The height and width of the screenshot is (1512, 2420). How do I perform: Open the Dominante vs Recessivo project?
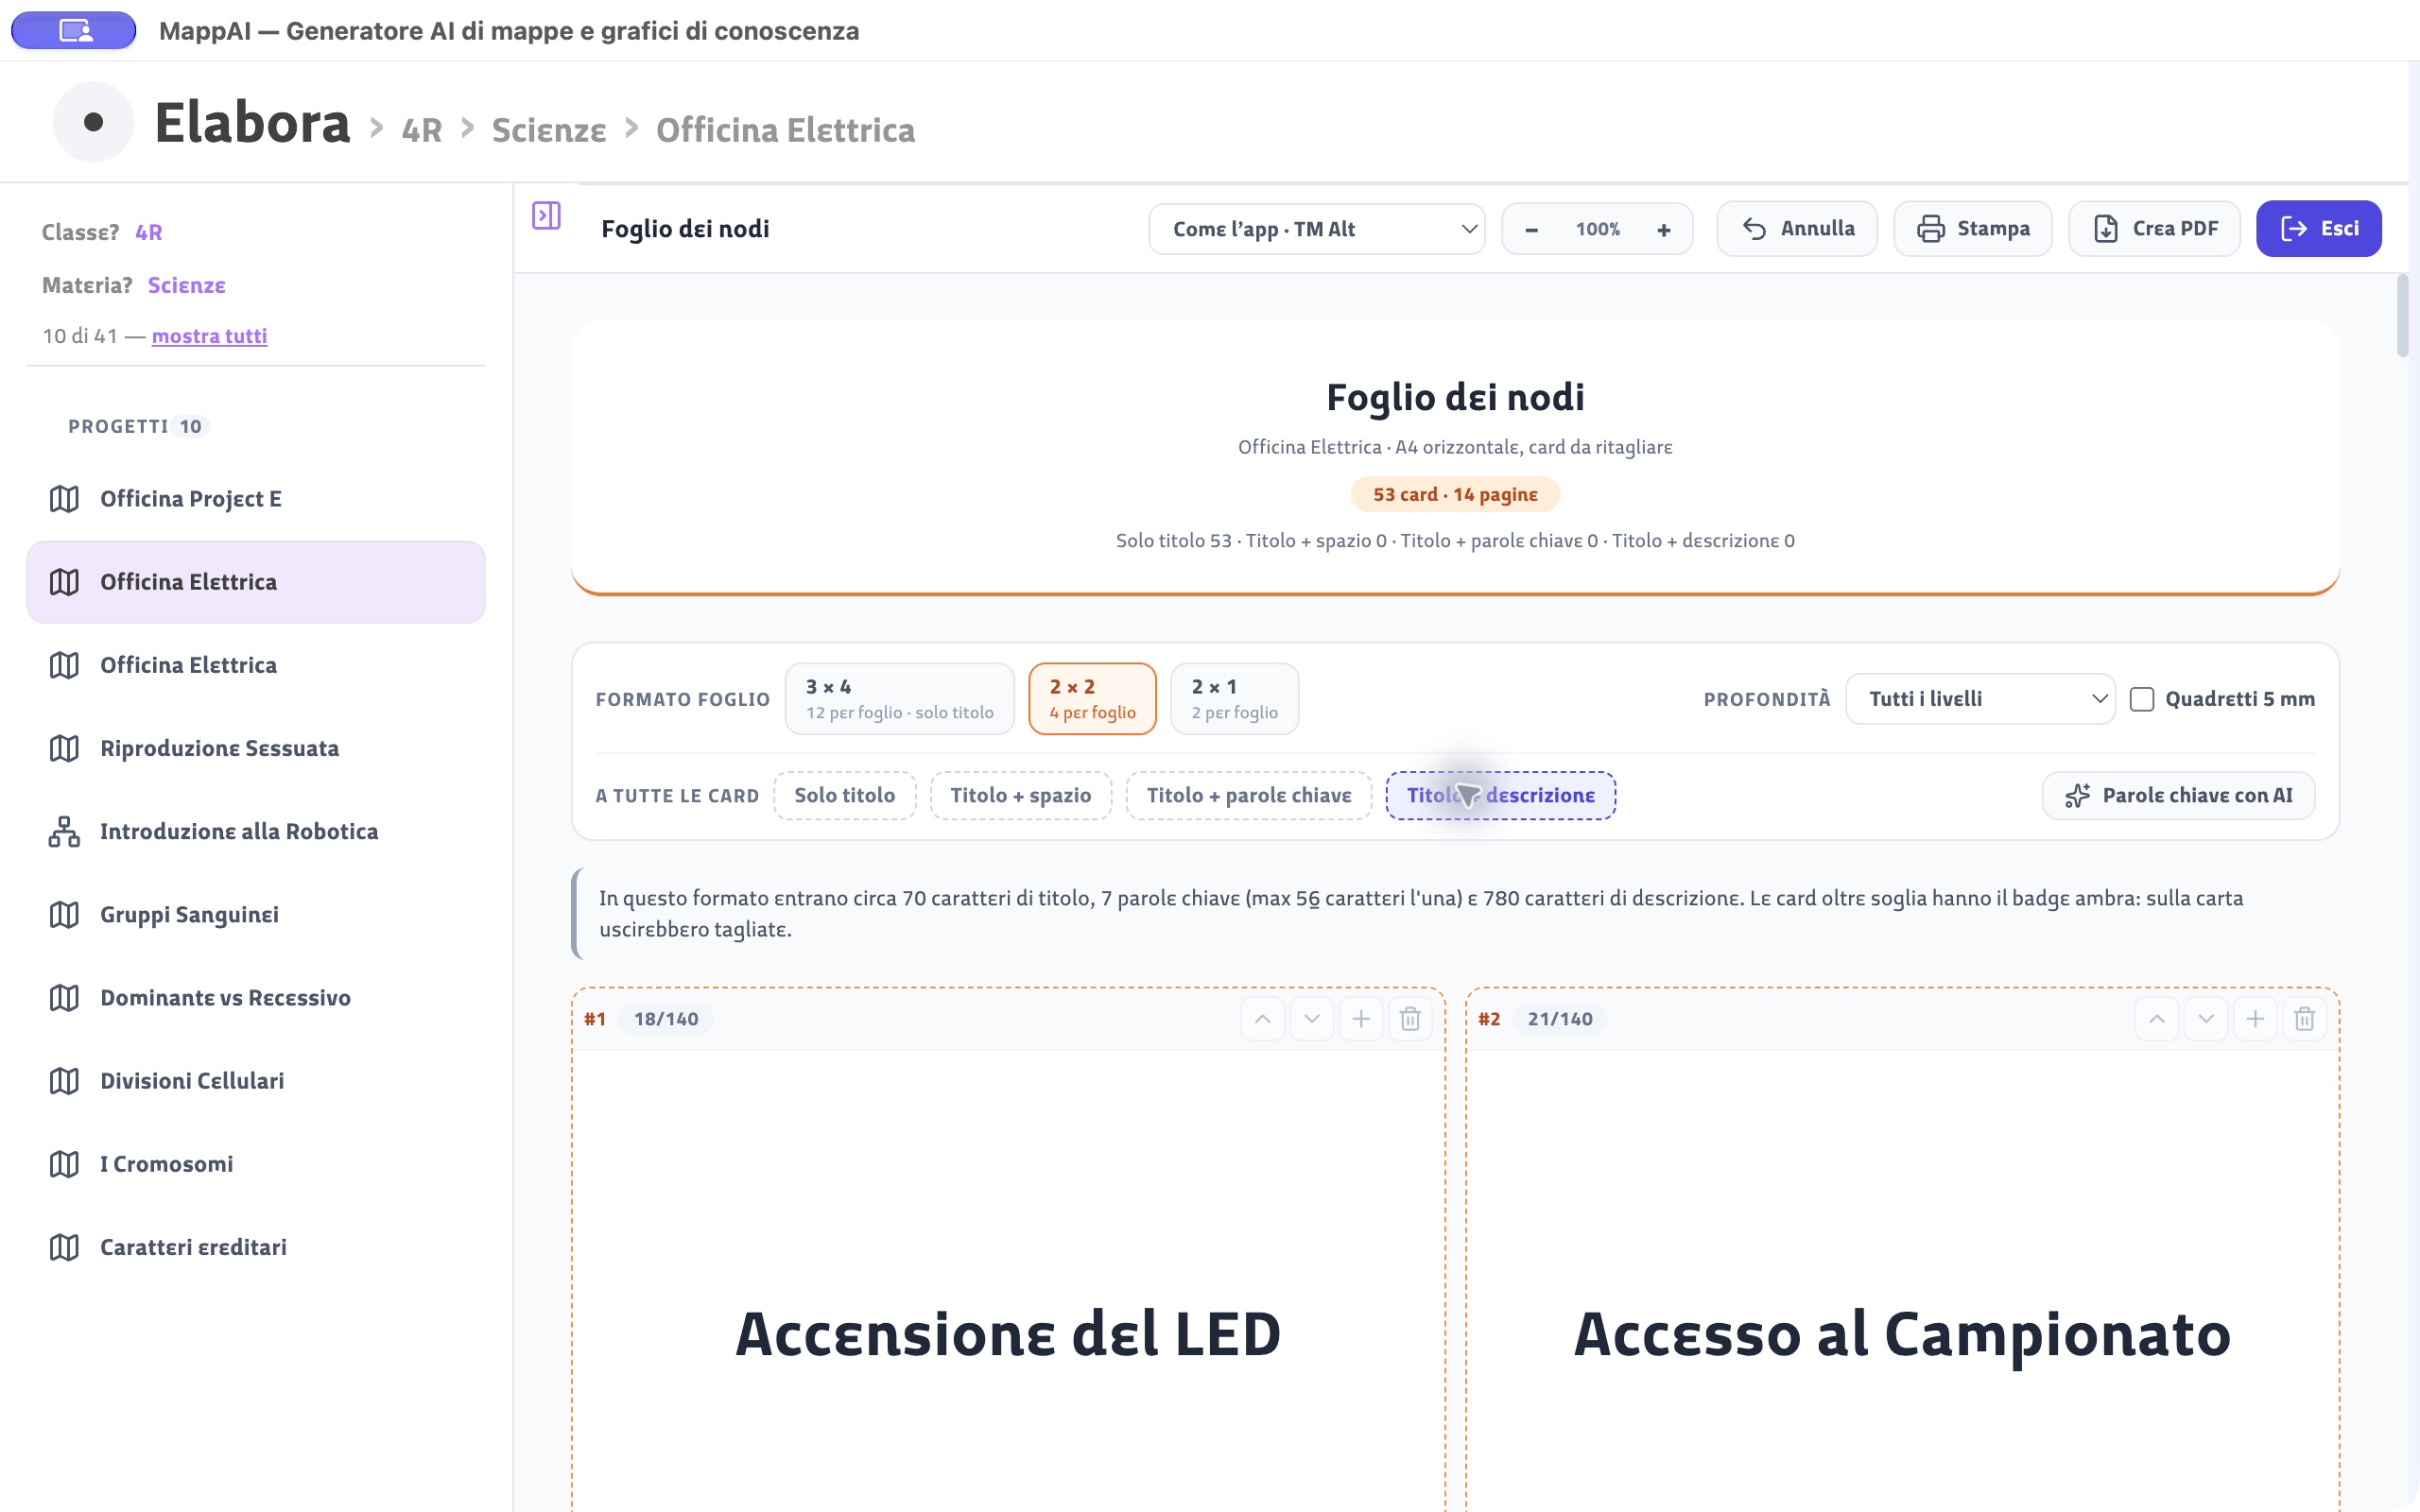tap(256, 998)
